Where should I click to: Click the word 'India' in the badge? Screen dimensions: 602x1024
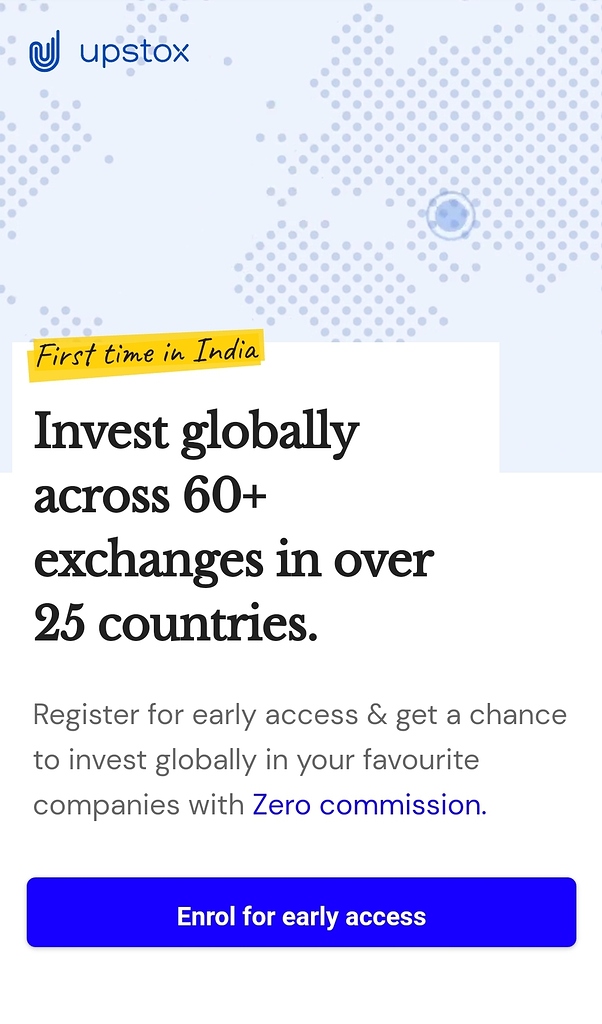pyautogui.click(x=226, y=351)
